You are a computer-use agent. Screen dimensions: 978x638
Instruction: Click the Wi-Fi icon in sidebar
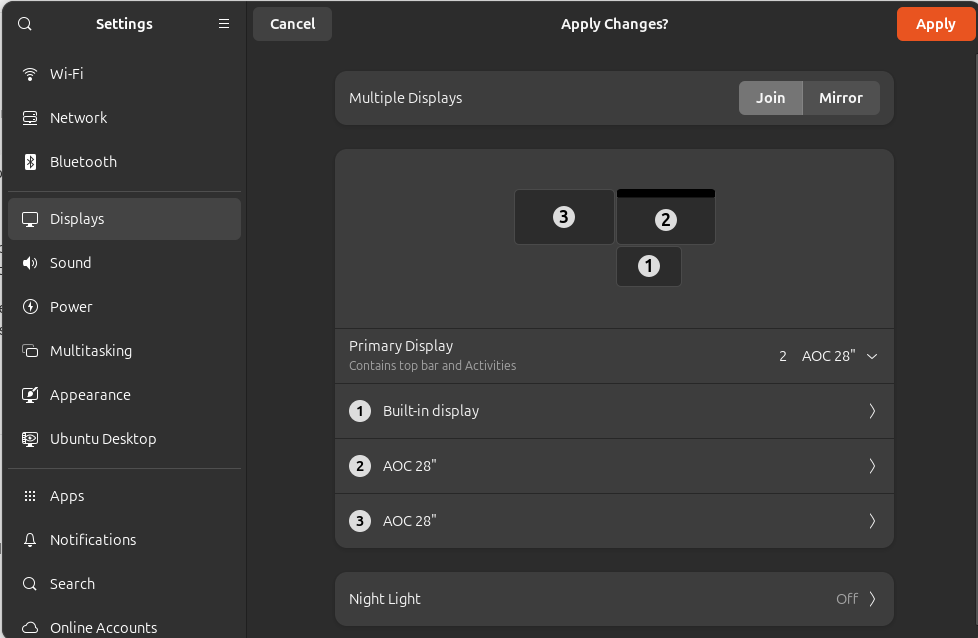pos(30,74)
